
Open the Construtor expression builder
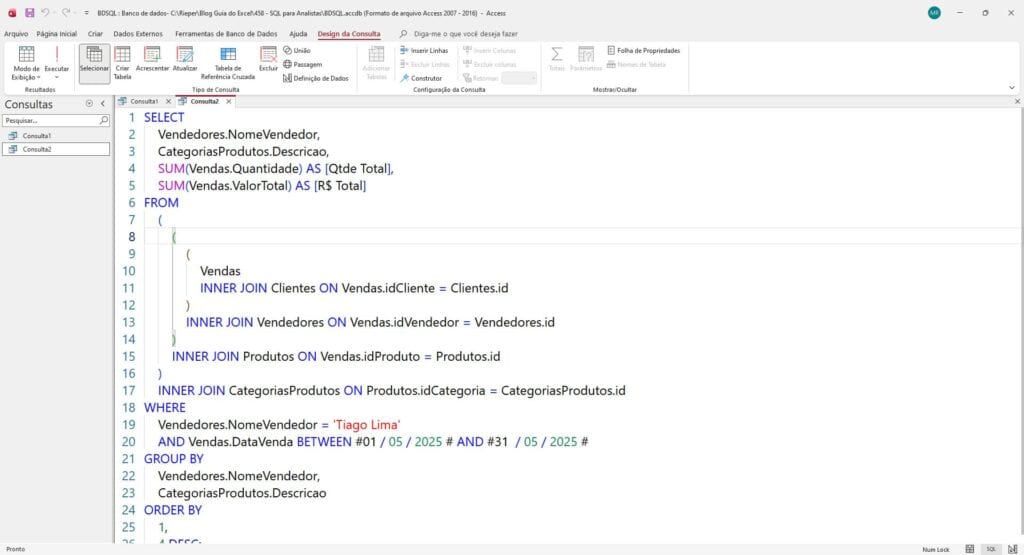pos(421,78)
